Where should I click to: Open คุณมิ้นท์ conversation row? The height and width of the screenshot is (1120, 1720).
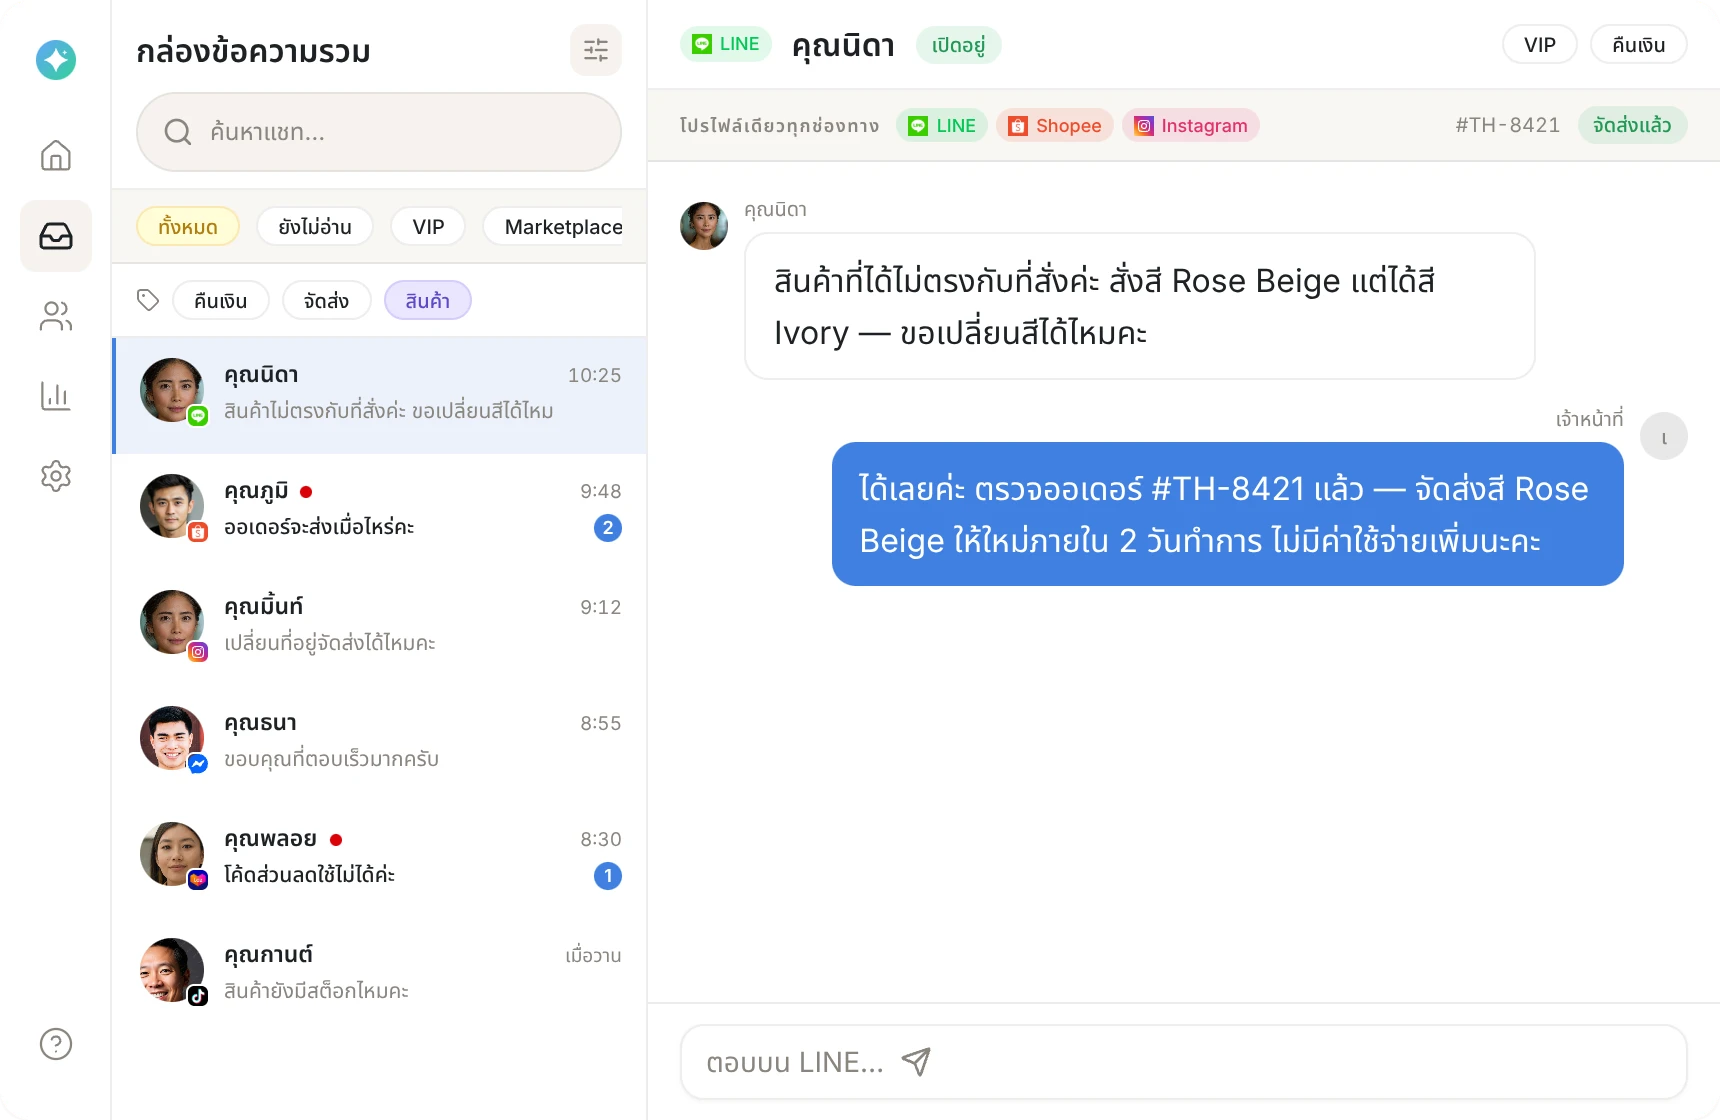pyautogui.click(x=380, y=628)
